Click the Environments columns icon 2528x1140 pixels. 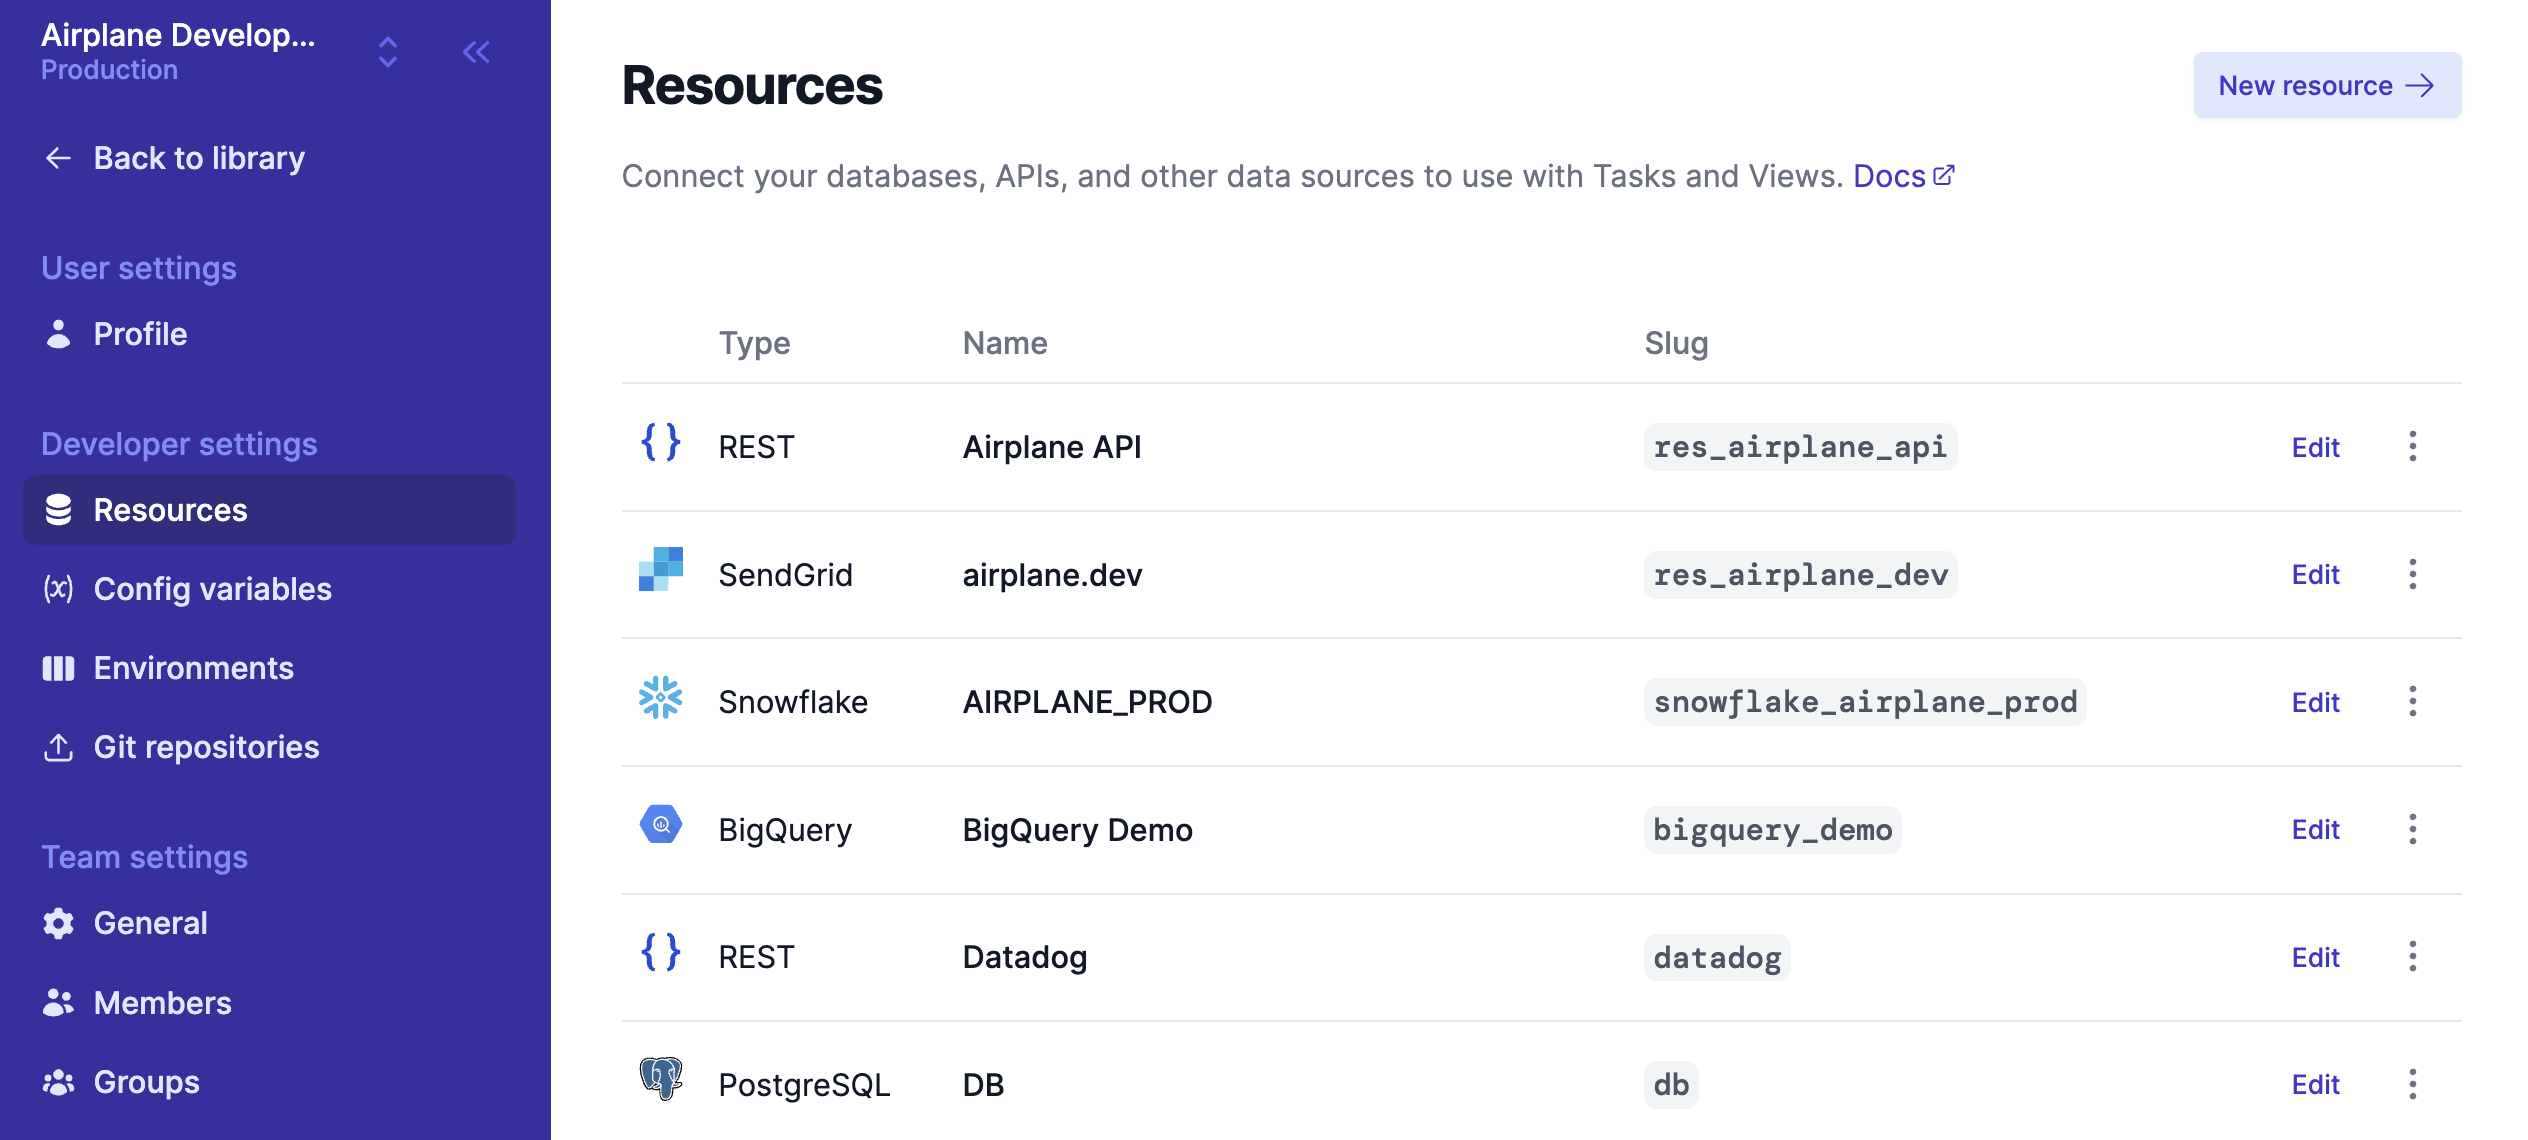click(58, 668)
